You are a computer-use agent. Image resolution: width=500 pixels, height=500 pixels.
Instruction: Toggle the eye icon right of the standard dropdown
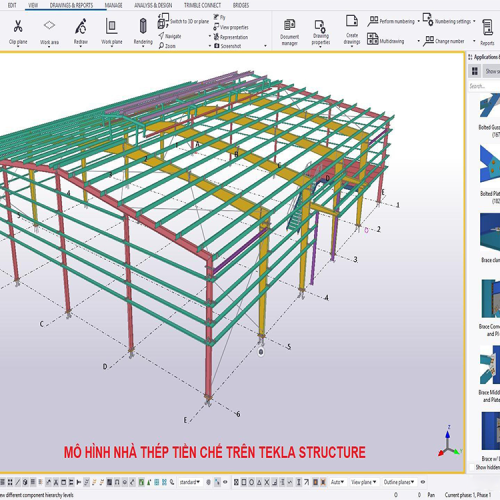(225, 482)
